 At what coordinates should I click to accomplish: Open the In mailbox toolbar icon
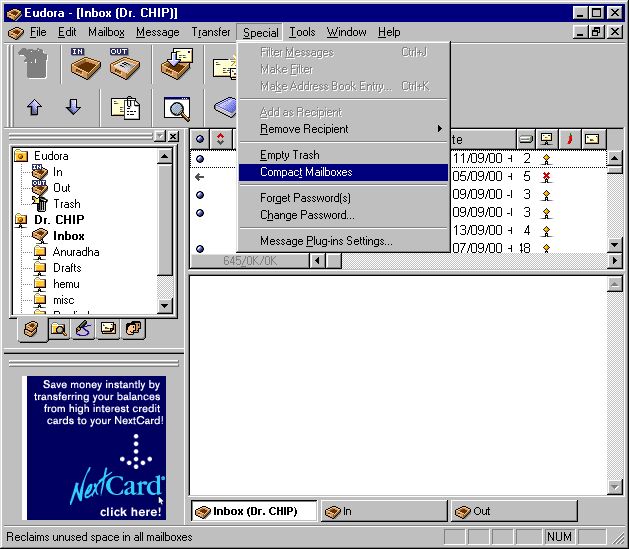coord(85,63)
